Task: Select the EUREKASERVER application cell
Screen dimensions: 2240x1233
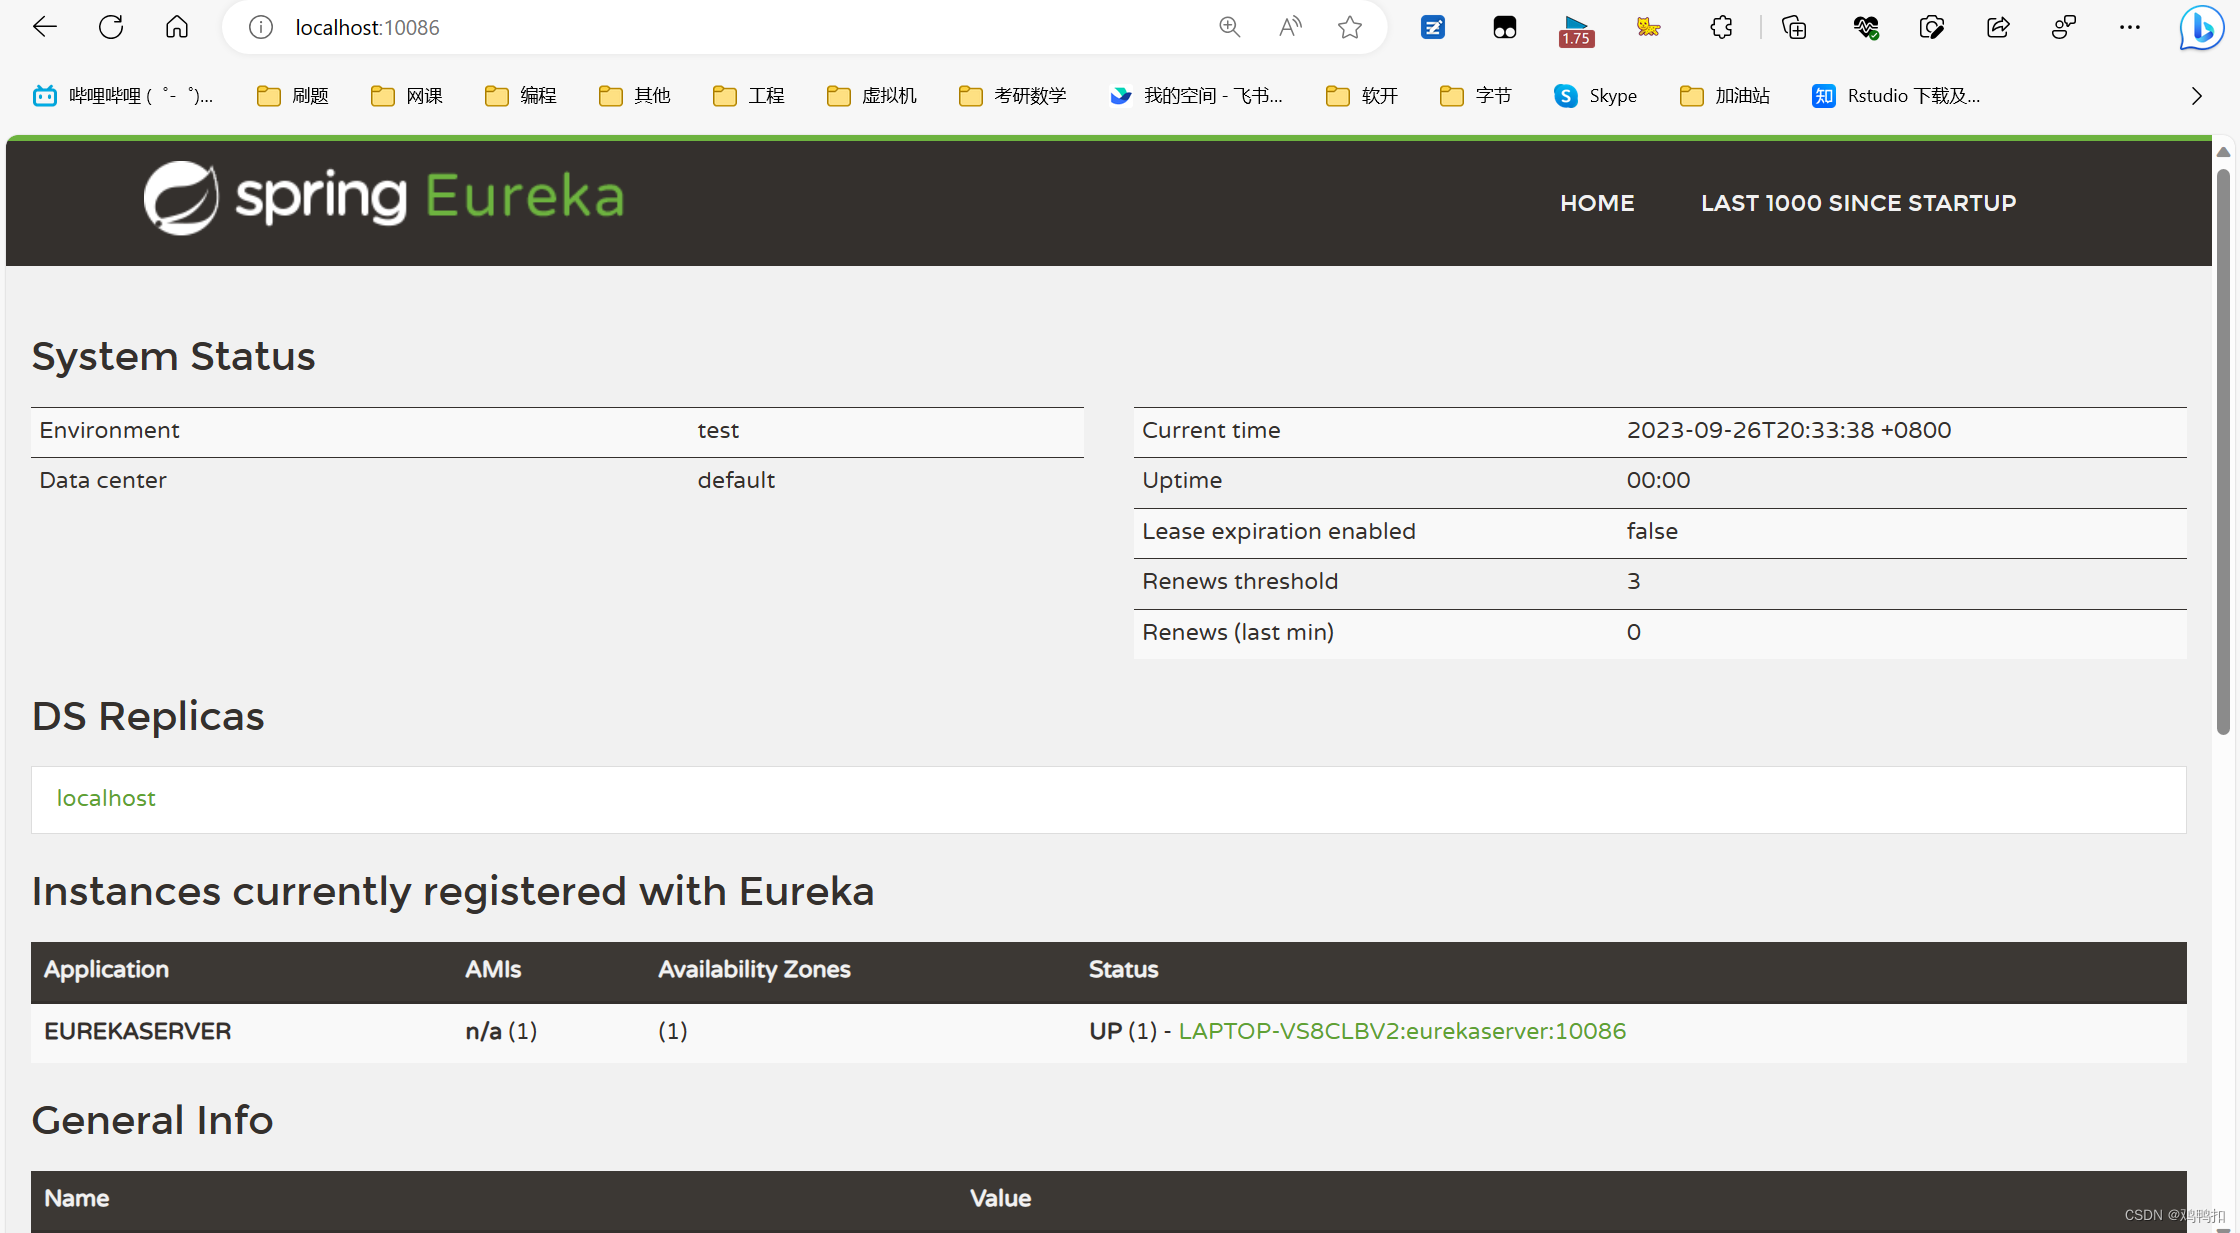Action: tap(138, 1031)
